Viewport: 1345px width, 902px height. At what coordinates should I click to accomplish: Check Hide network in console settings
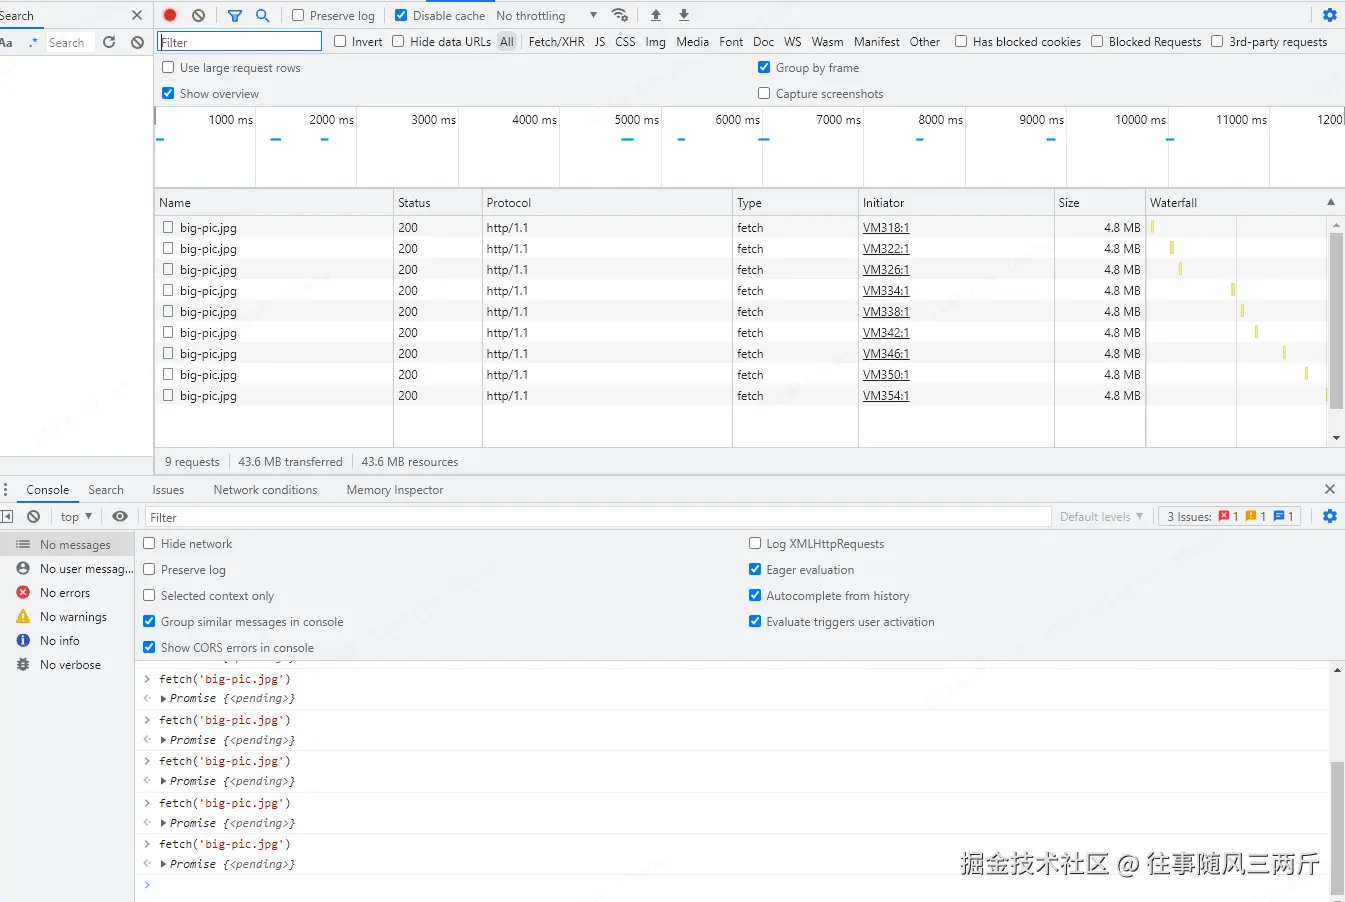pyautogui.click(x=149, y=543)
